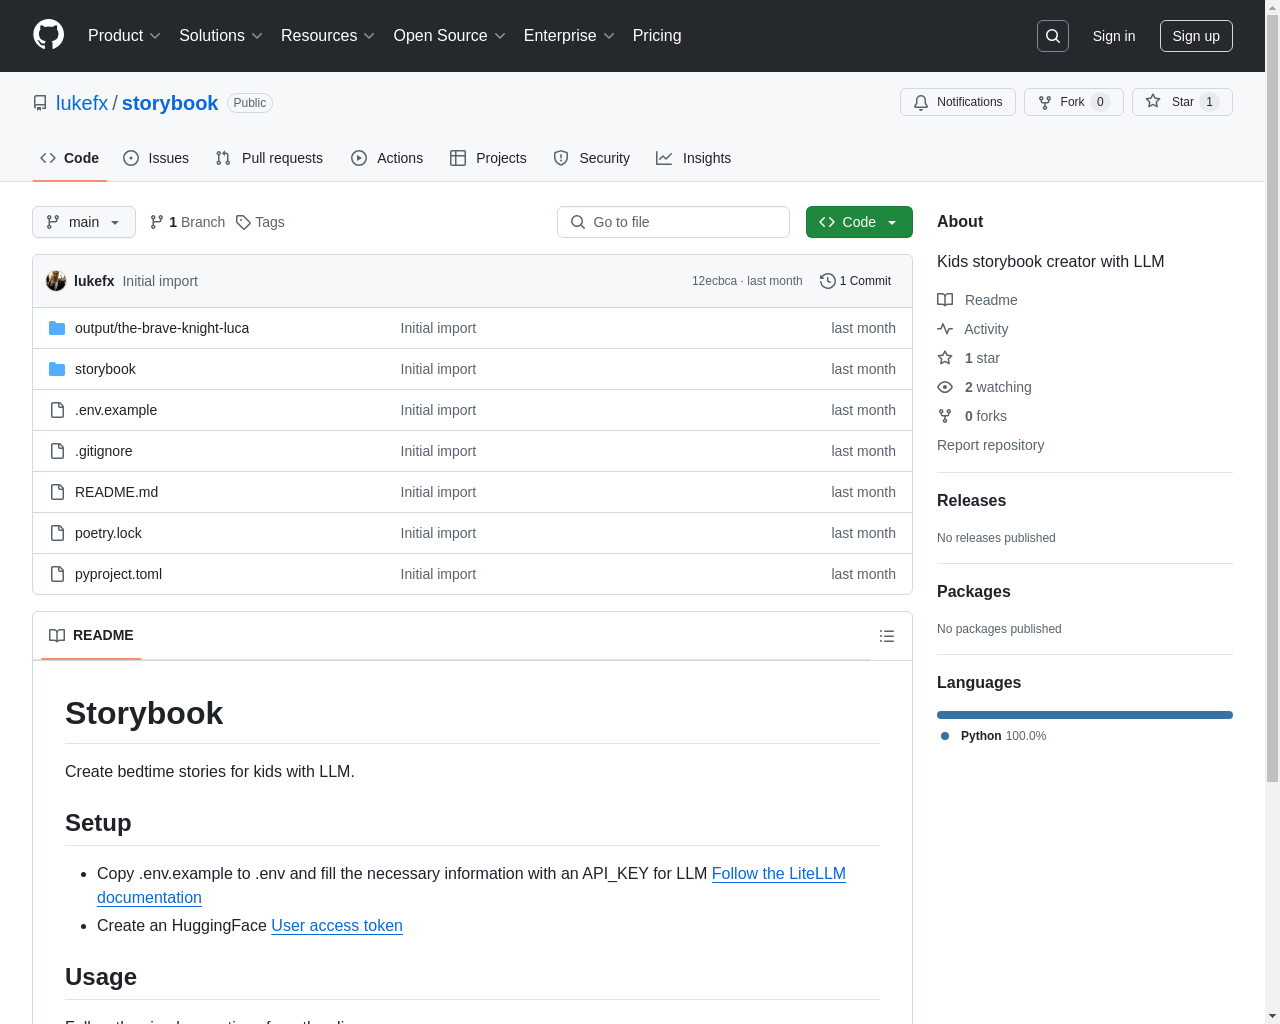Expand the Resources menu
This screenshot has height=1024, width=1280.
[x=328, y=36]
